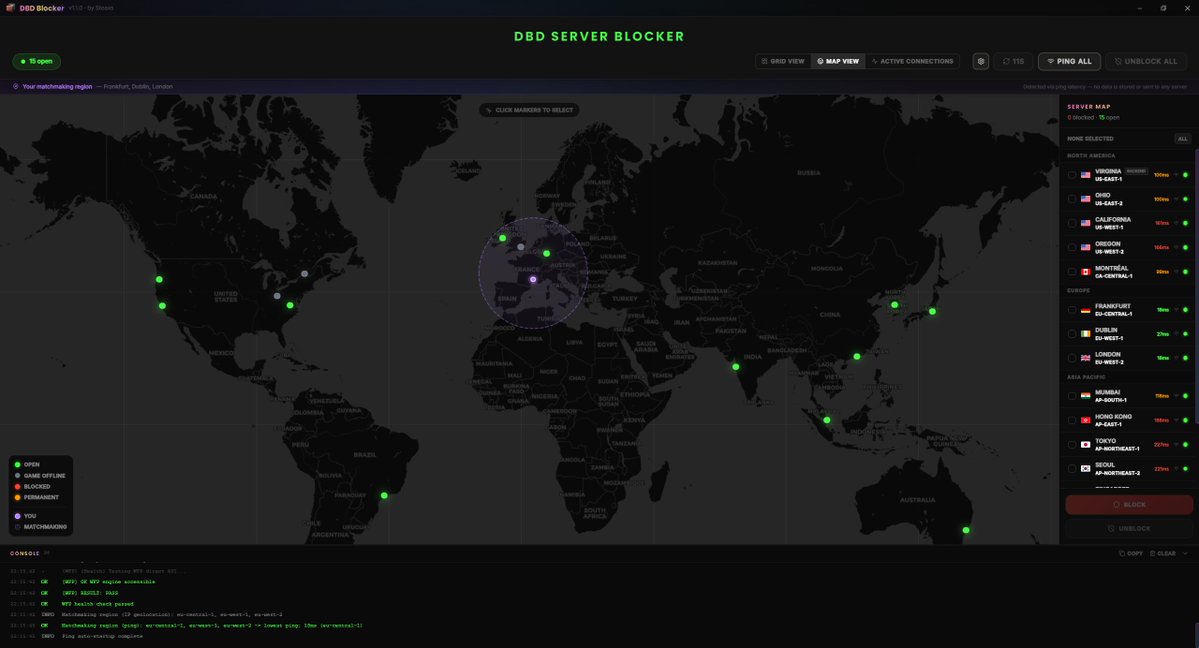Expand the Tokyo row chevron
Image resolution: width=1199 pixels, height=648 pixels.
pos(1176,444)
